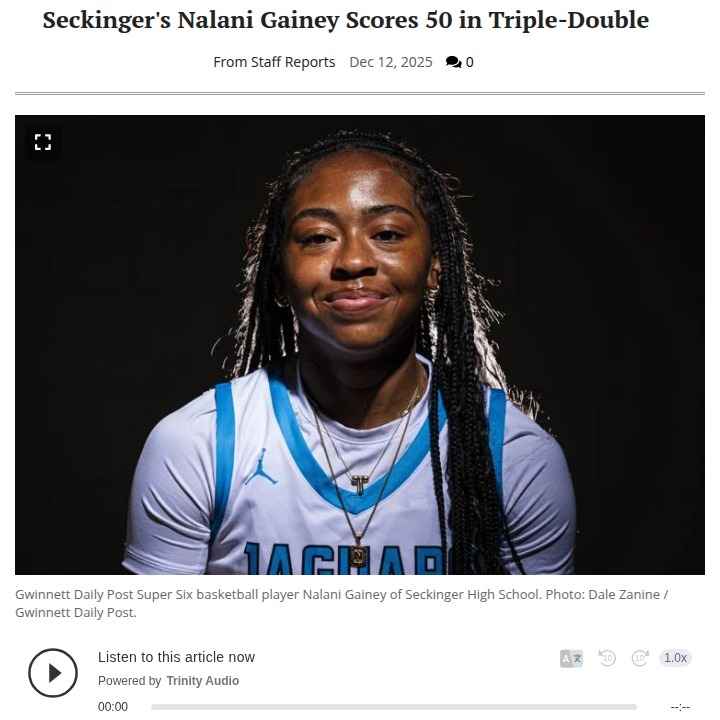Rewind audio by 10 seconds
Image resolution: width=720 pixels, height=720 pixels.
607,658
